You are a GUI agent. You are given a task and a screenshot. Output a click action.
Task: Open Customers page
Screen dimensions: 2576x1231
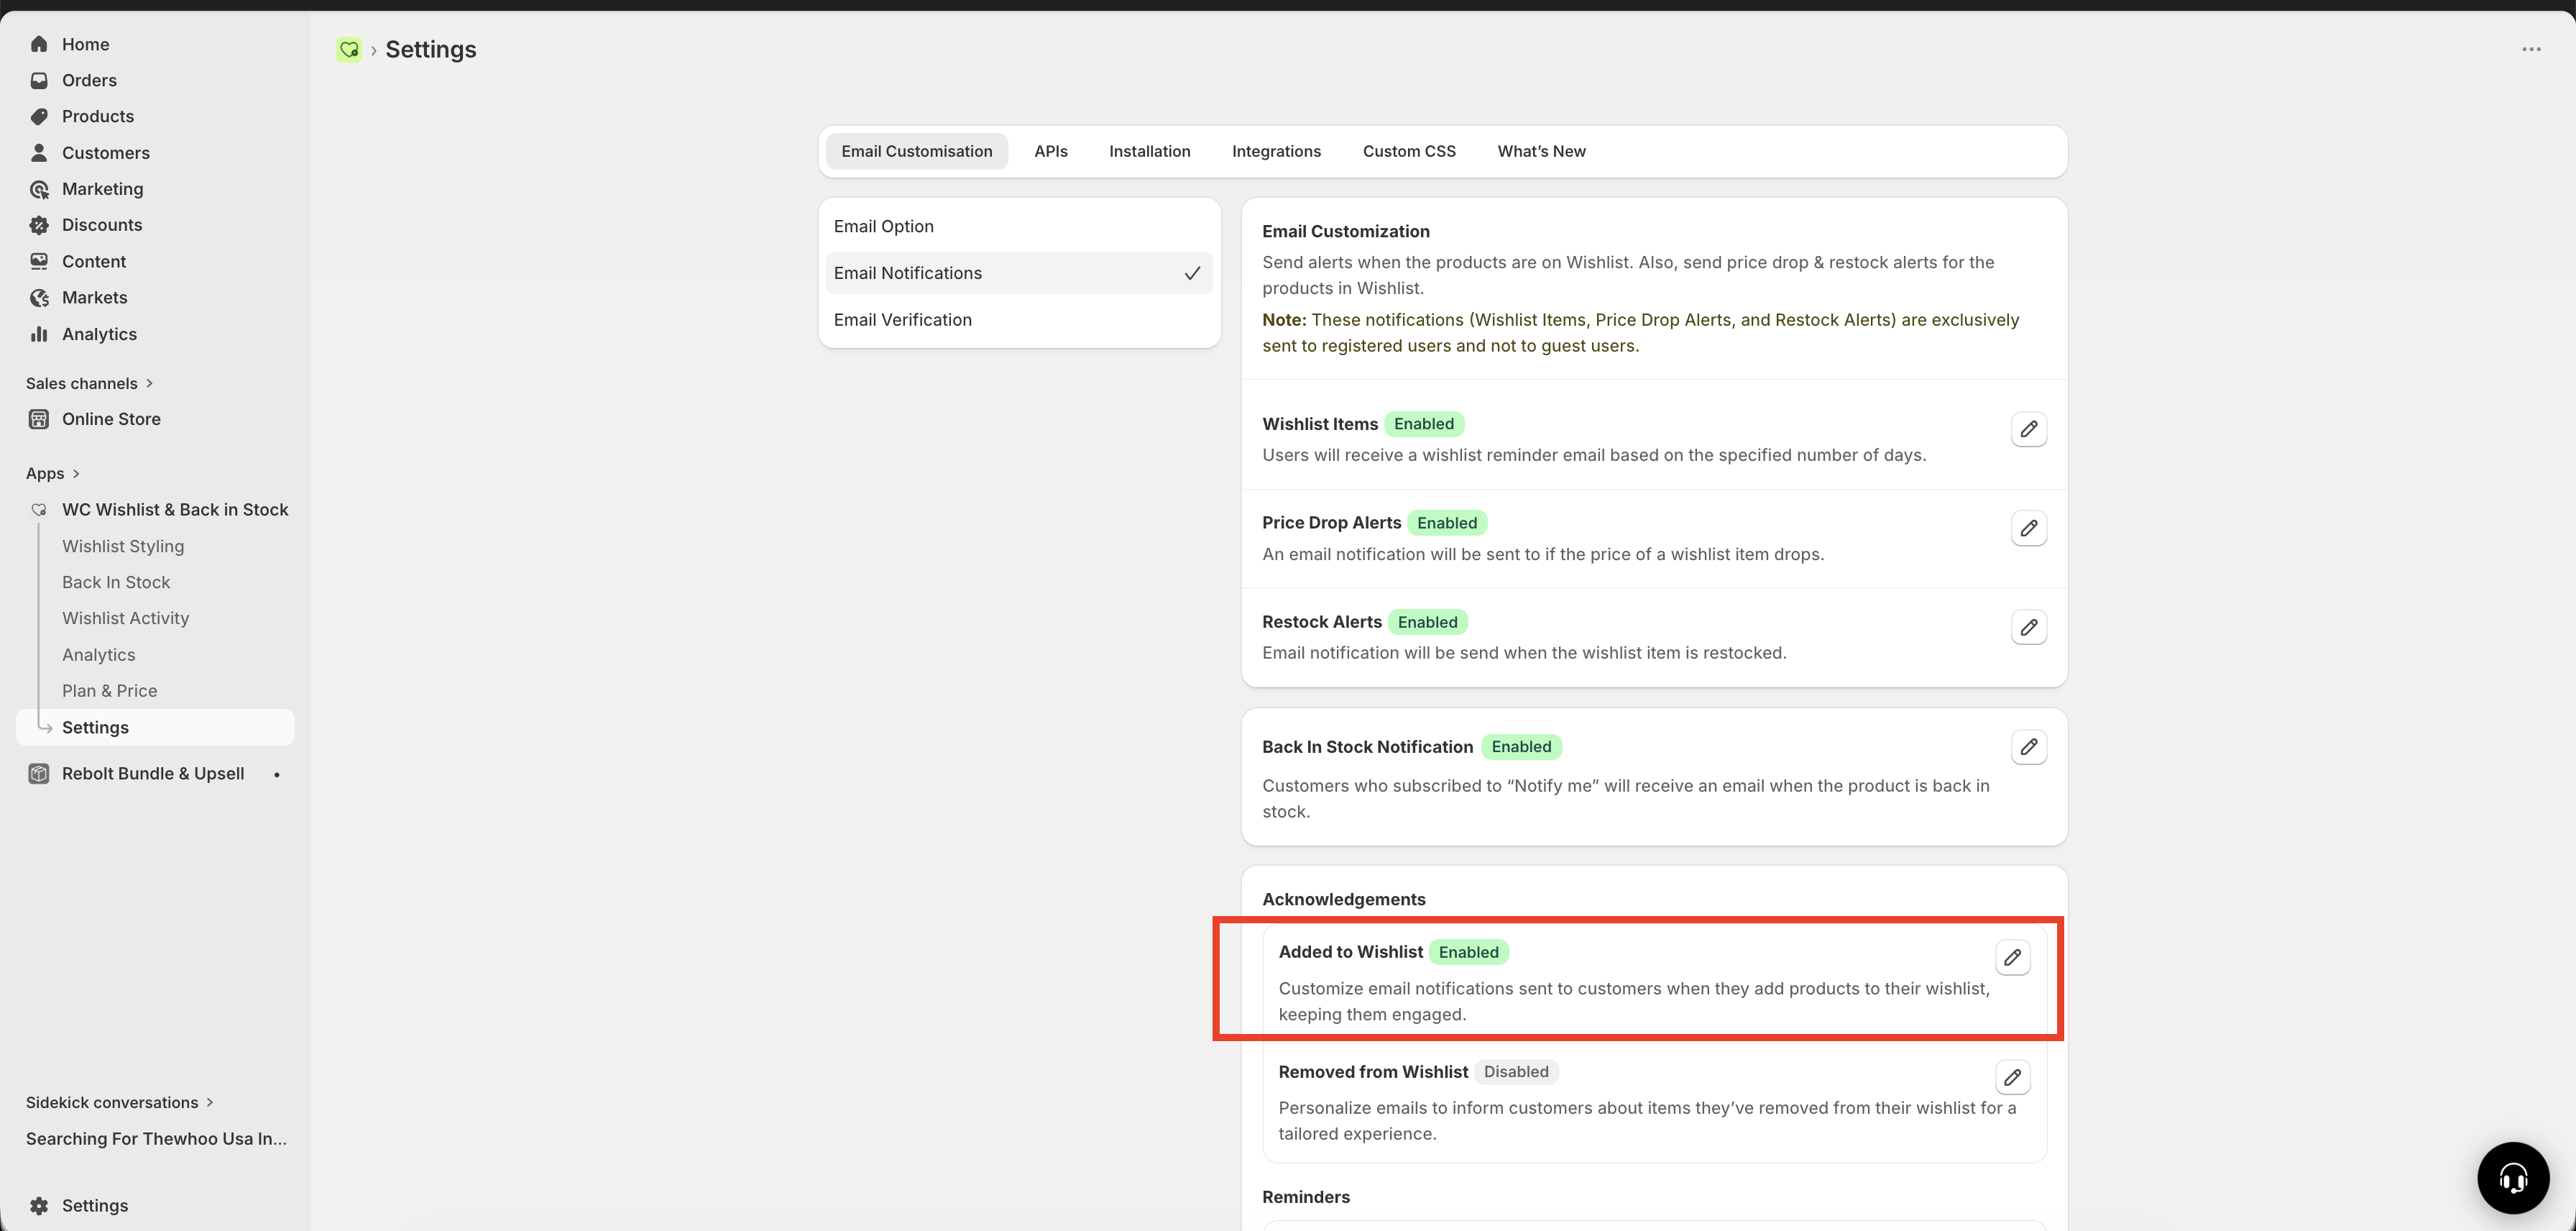(105, 153)
